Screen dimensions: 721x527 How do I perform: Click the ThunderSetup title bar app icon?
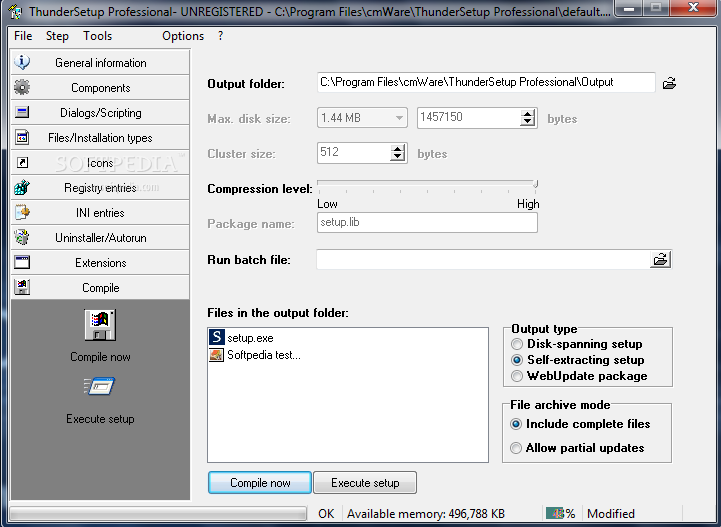tap(15, 11)
